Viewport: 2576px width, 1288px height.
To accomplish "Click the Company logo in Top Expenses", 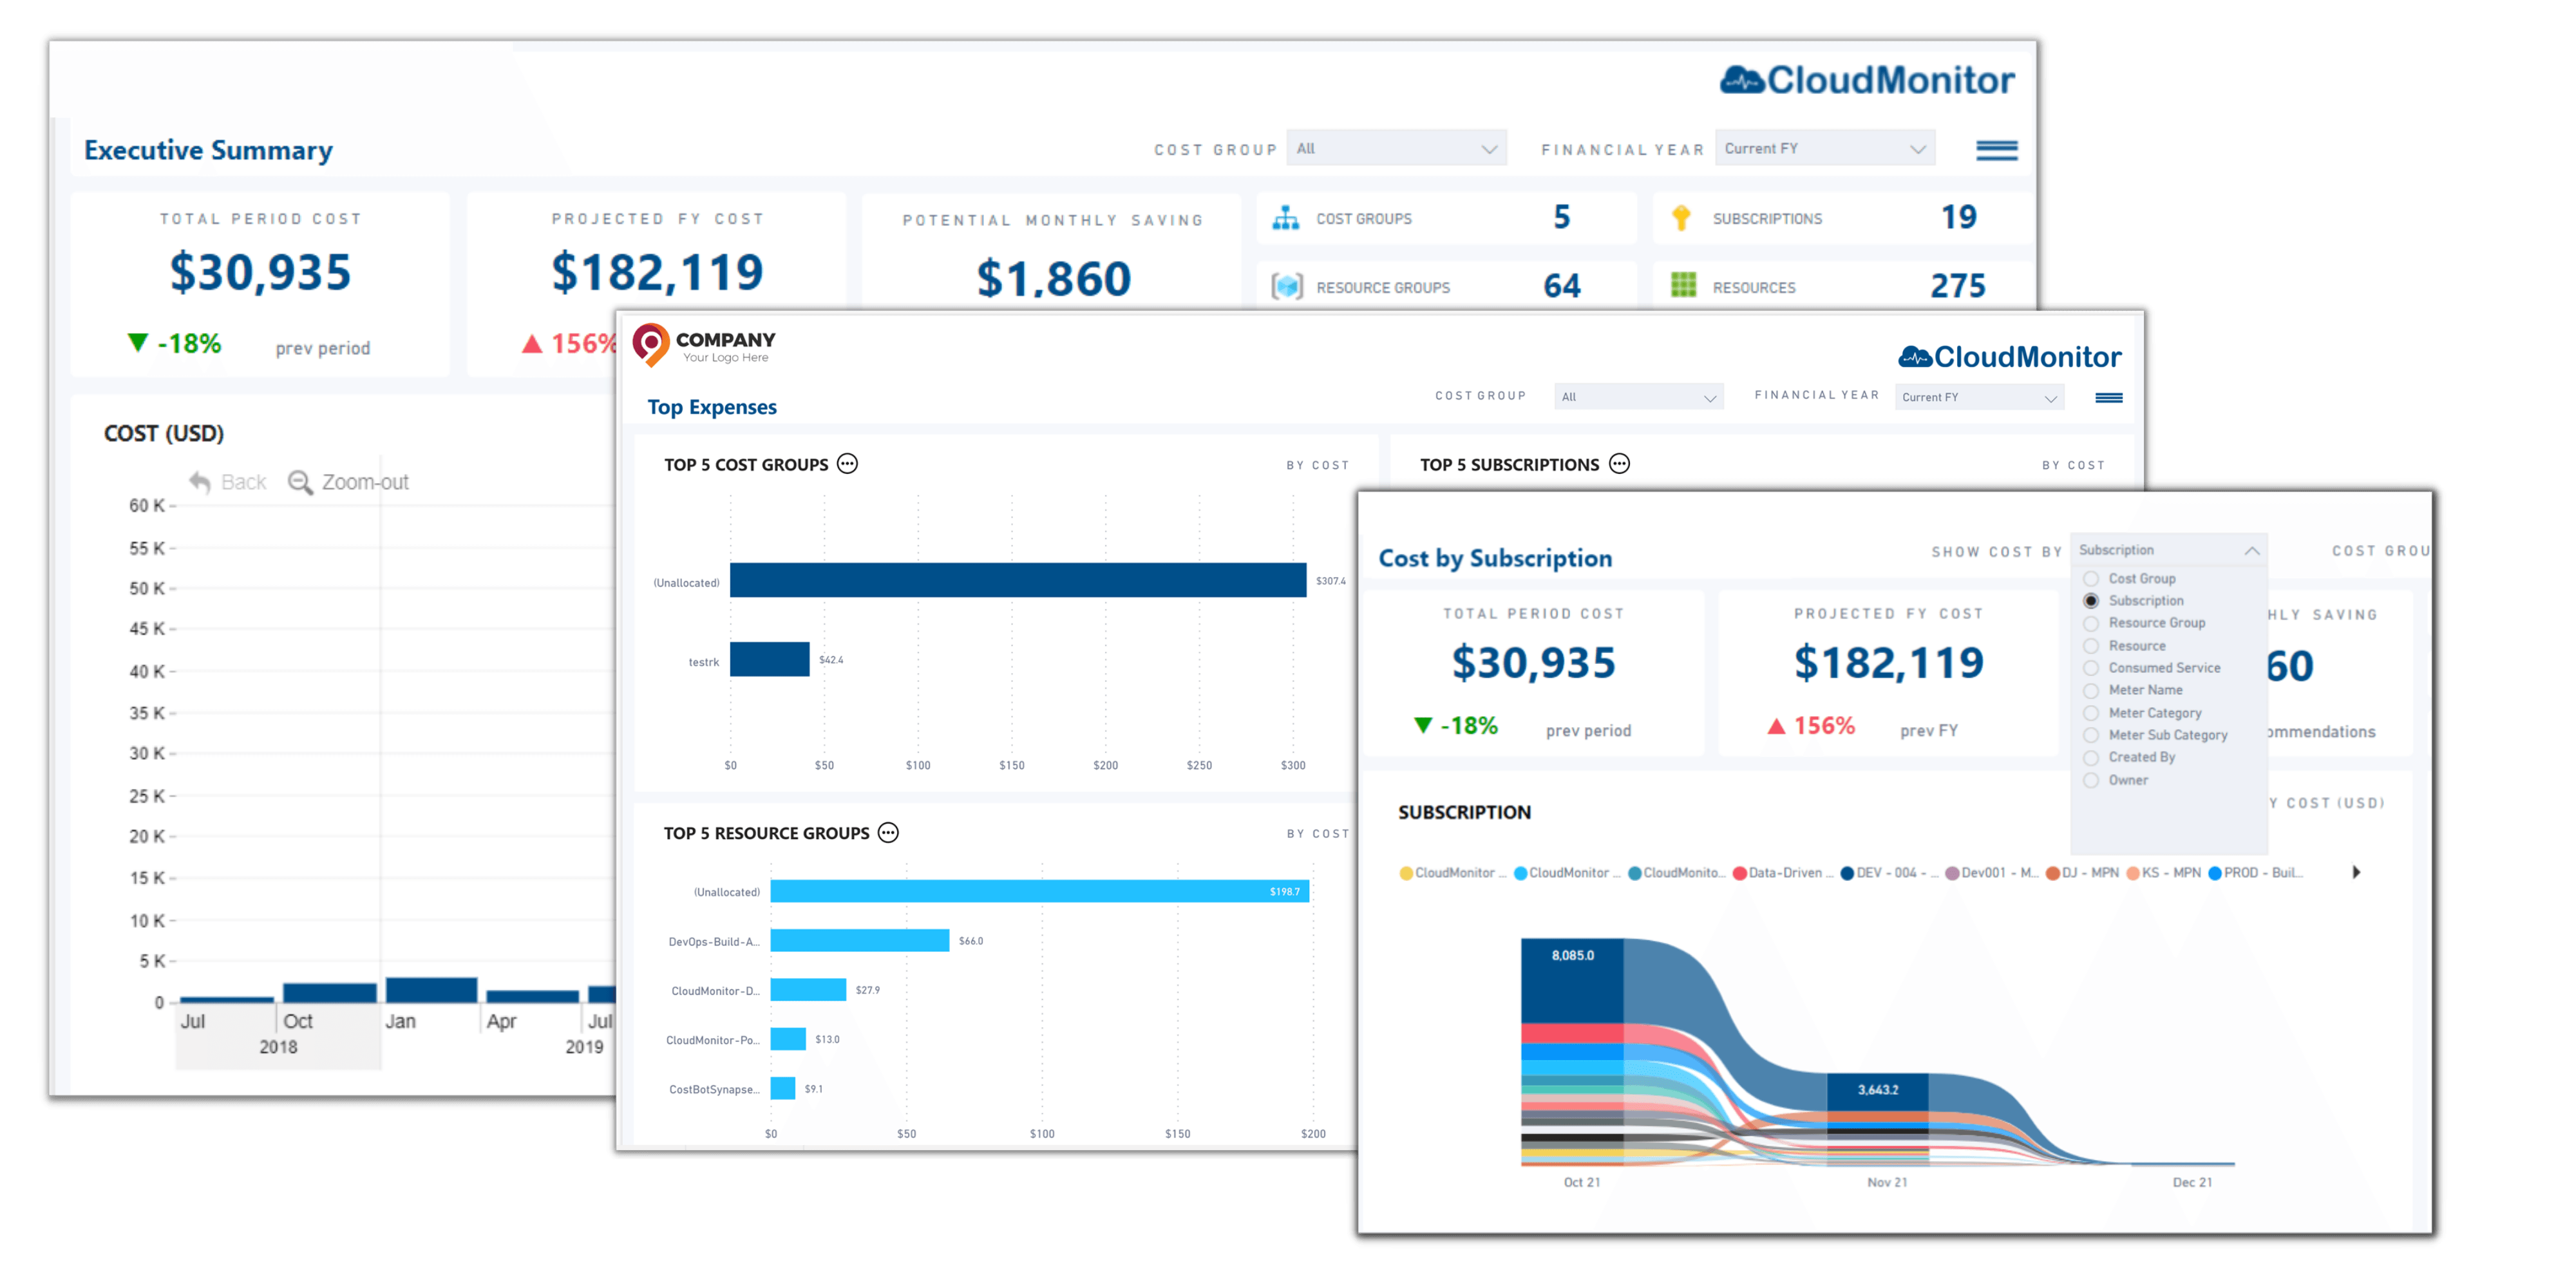I will [704, 345].
